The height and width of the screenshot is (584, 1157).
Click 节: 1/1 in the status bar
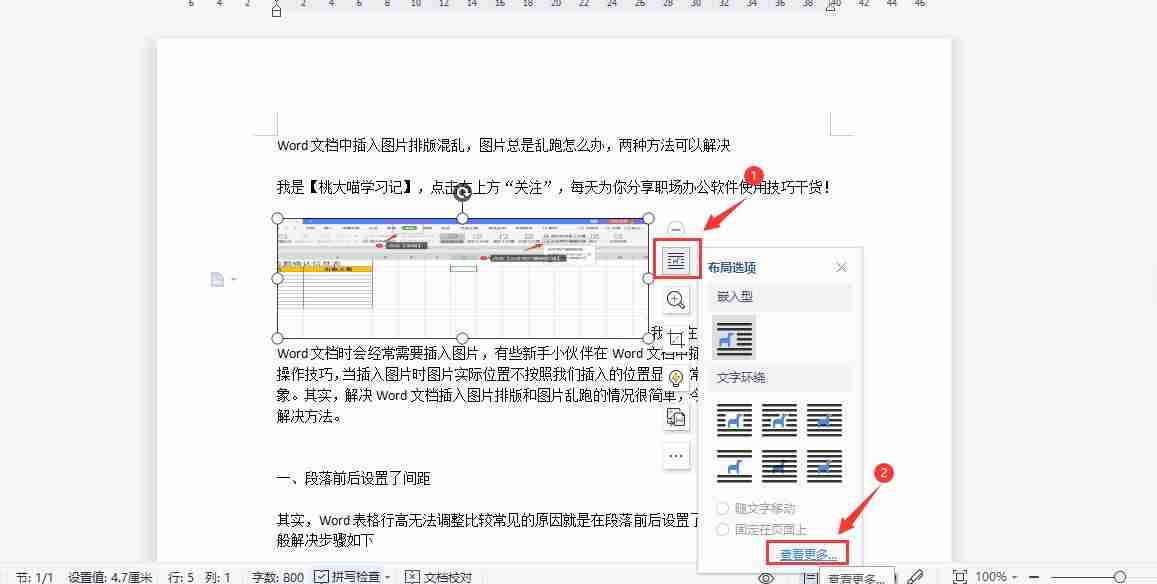pos(35,577)
